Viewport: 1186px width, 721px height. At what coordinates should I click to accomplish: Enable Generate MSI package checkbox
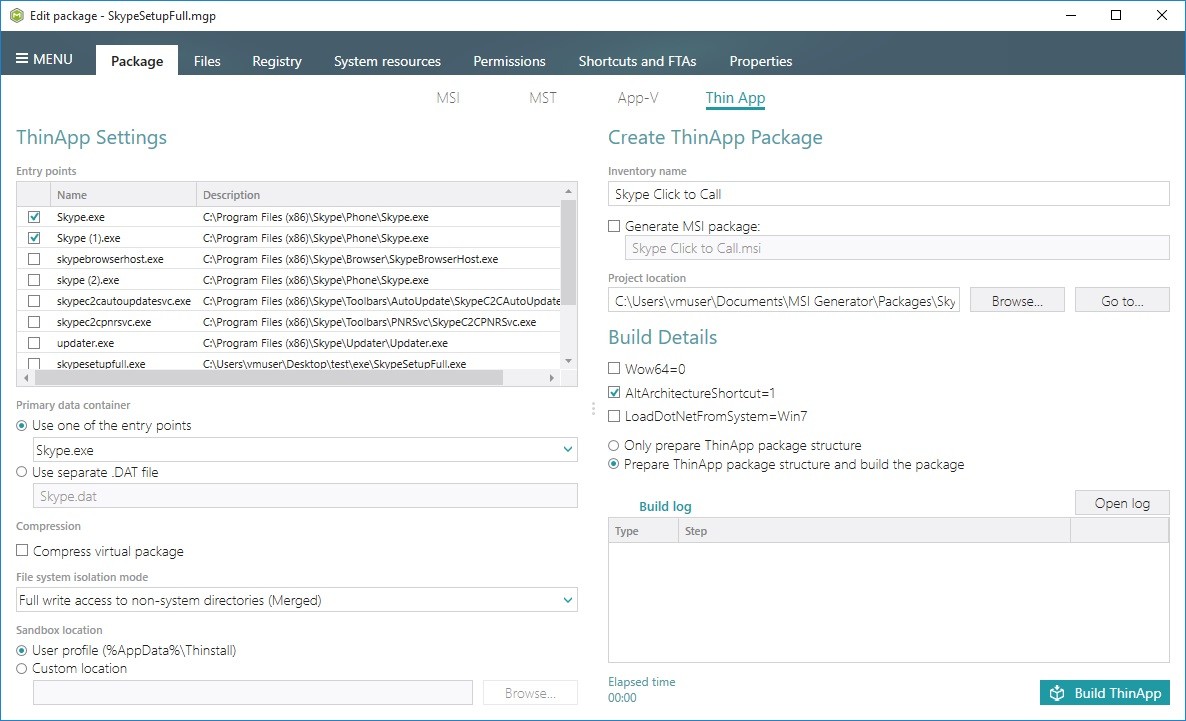[614, 226]
